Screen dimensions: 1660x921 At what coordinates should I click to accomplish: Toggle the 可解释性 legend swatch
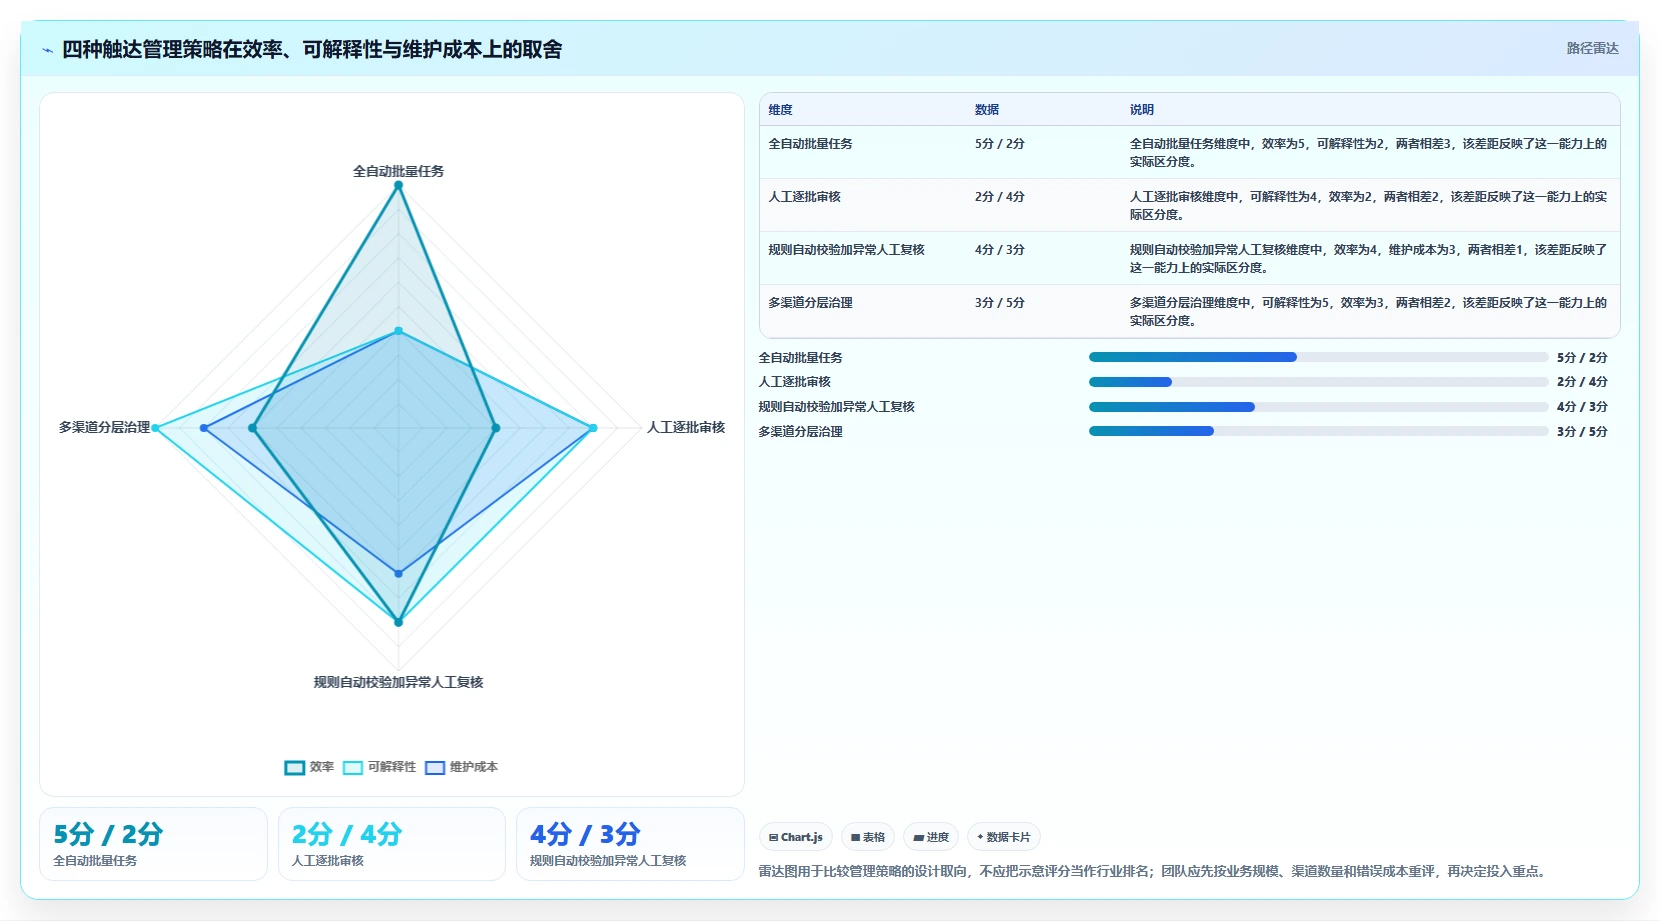coord(353,768)
